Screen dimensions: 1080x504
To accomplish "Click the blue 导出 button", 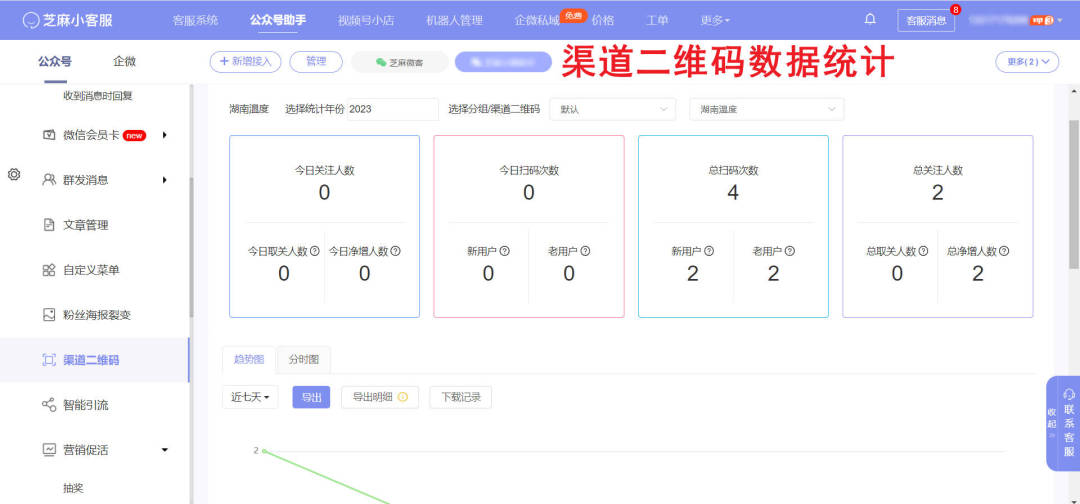I will point(311,397).
